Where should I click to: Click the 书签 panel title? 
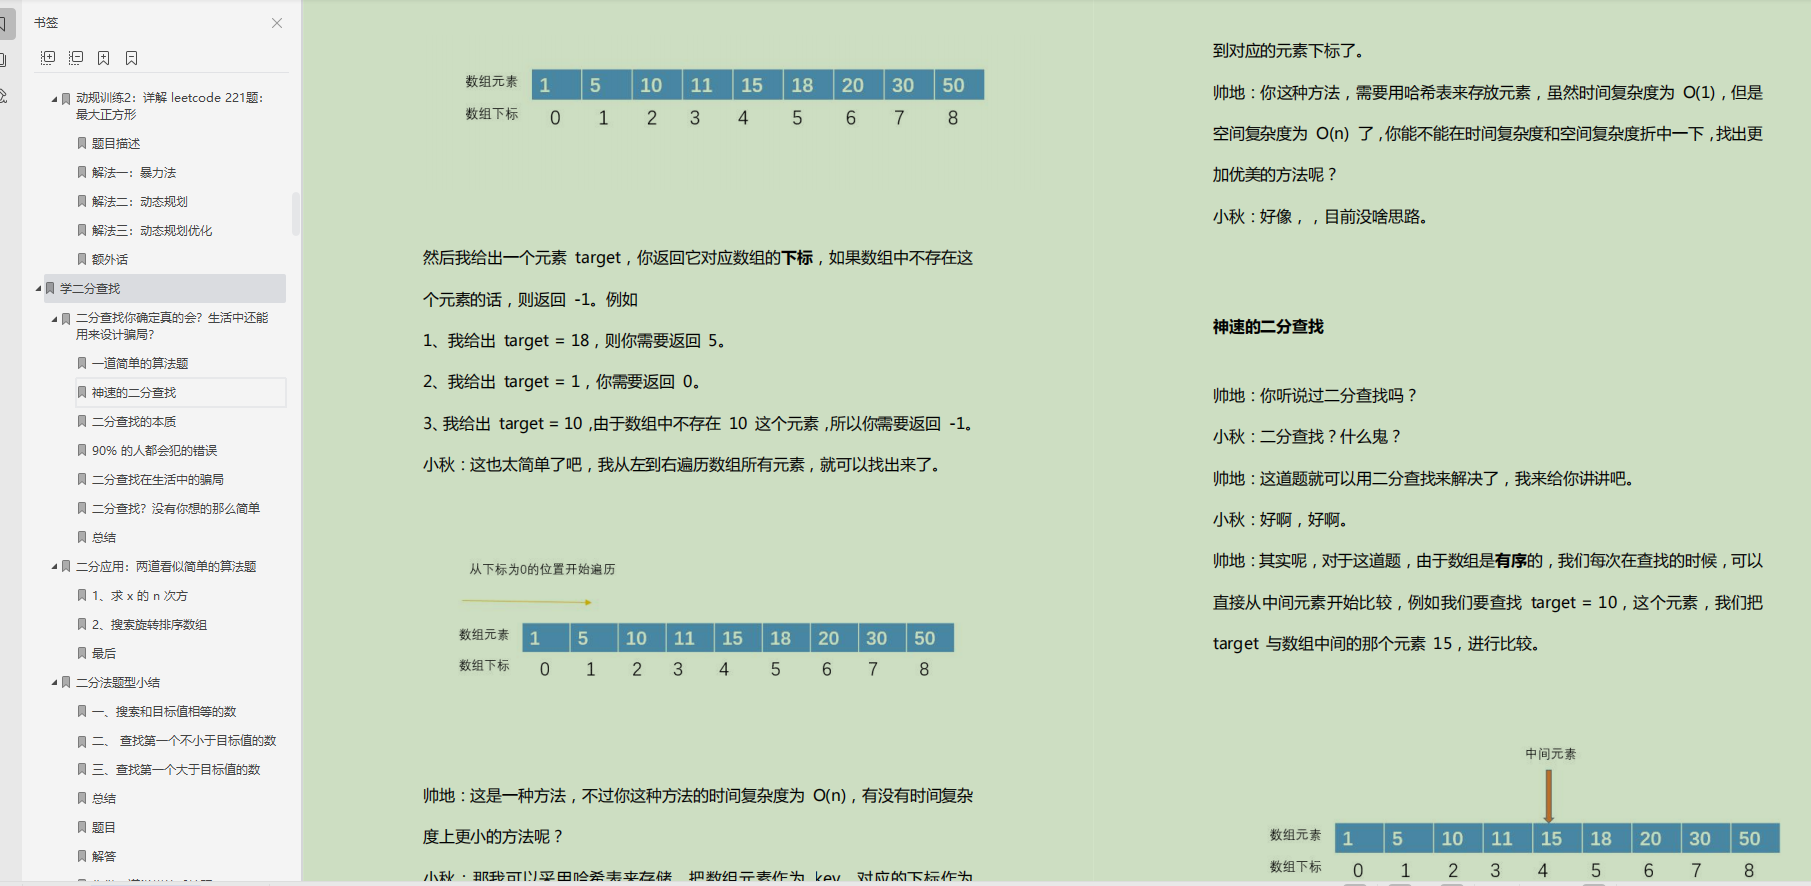46,22
